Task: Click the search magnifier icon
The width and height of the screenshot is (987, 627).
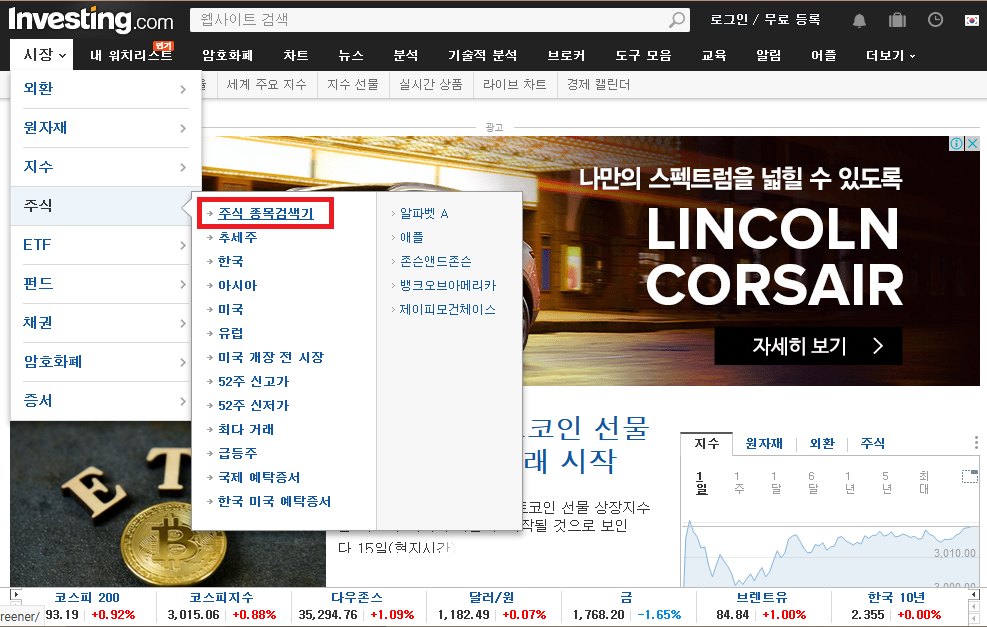Action: [677, 20]
